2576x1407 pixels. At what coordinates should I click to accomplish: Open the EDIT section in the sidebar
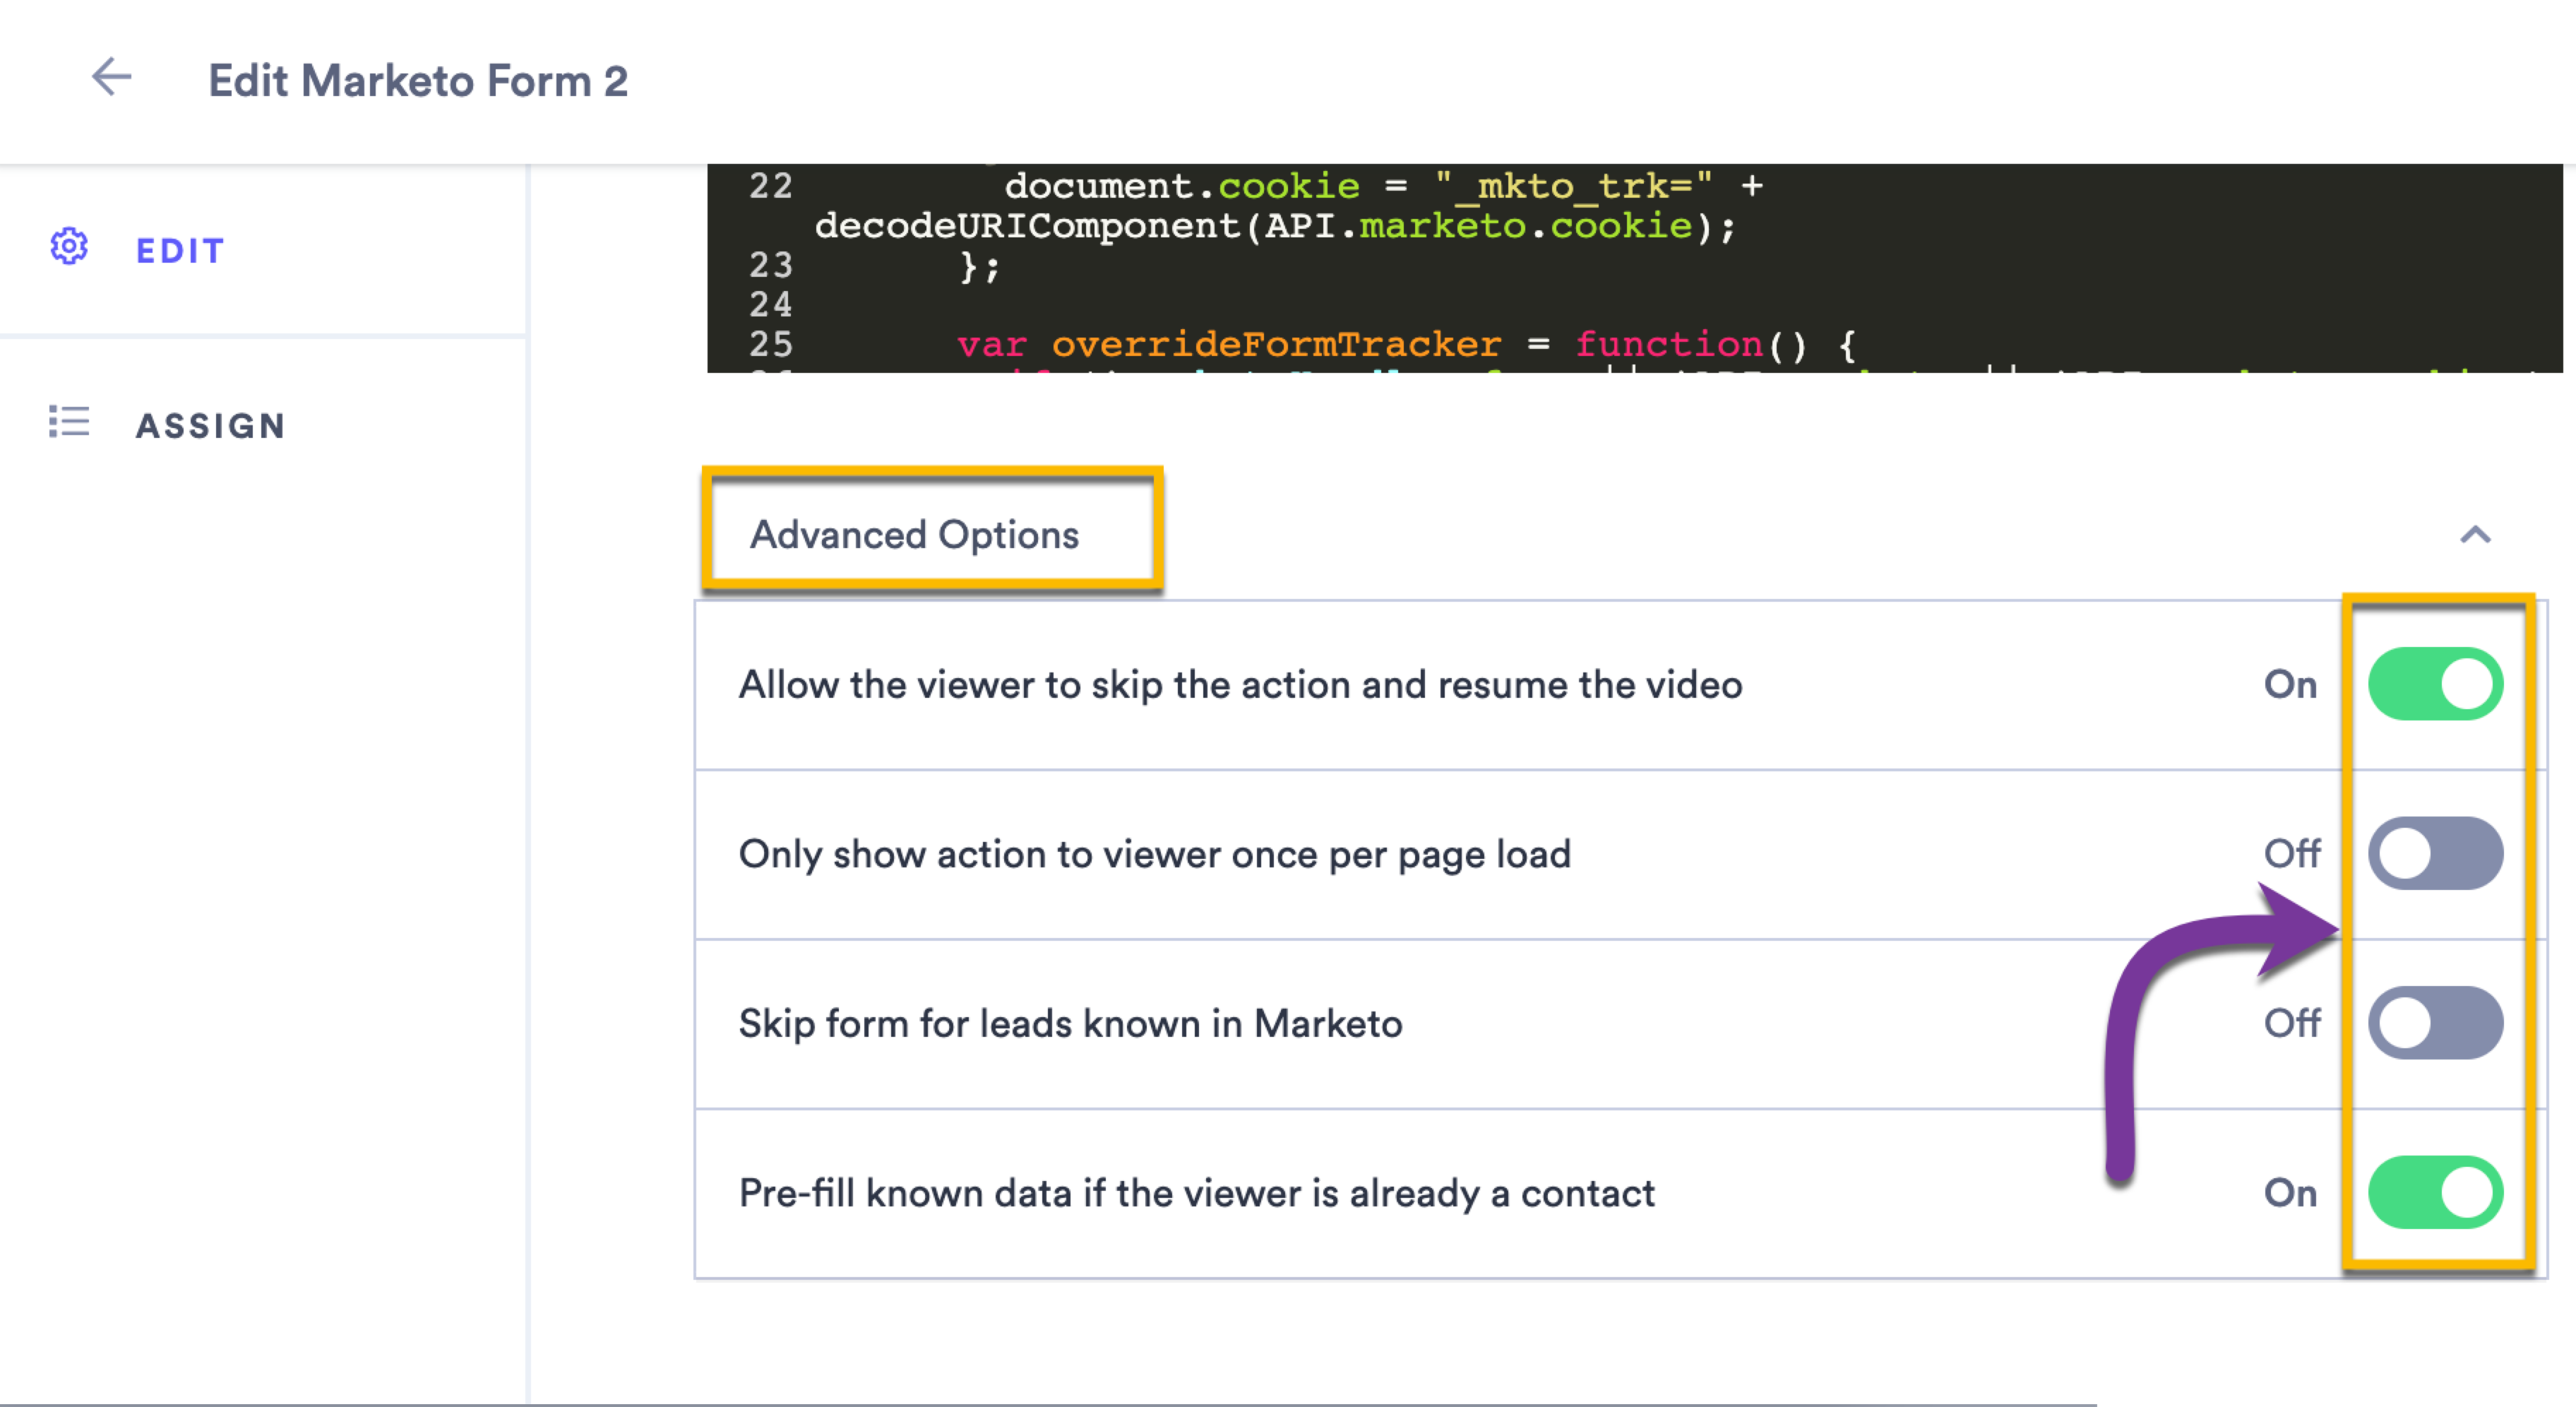[180, 250]
